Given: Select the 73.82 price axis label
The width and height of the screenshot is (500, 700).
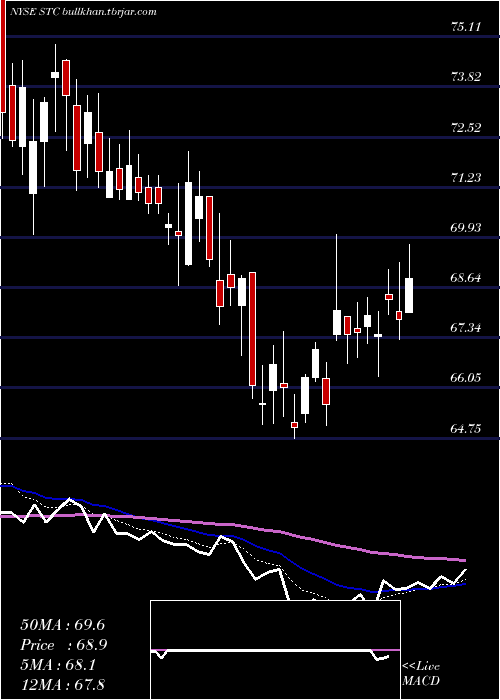Looking at the screenshot, I should tap(466, 77).
